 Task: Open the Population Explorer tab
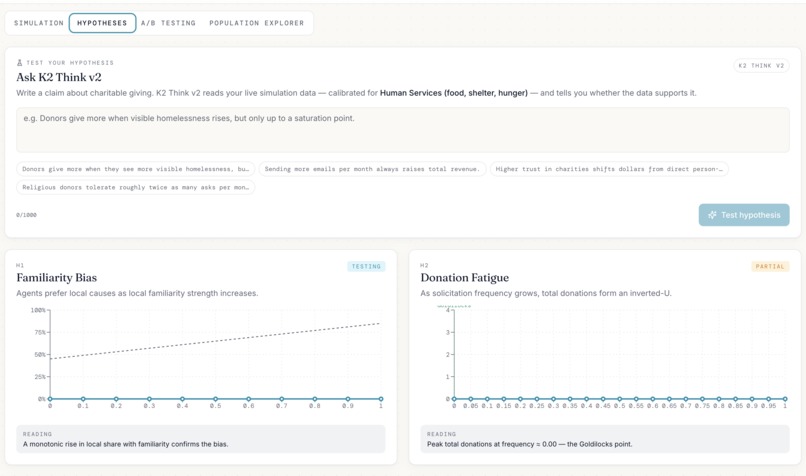coord(257,23)
